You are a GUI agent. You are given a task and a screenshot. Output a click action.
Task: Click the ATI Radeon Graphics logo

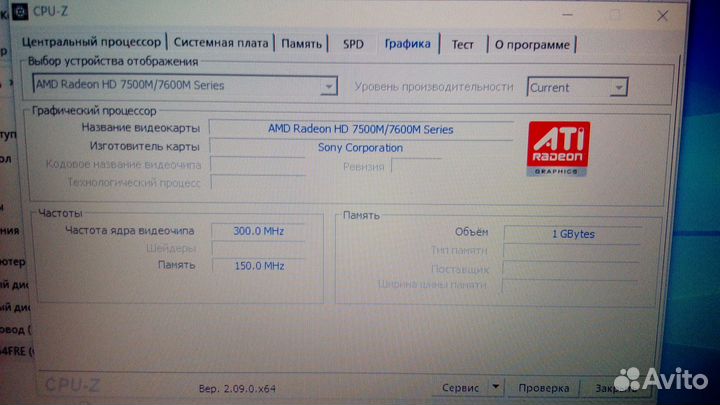click(x=558, y=149)
